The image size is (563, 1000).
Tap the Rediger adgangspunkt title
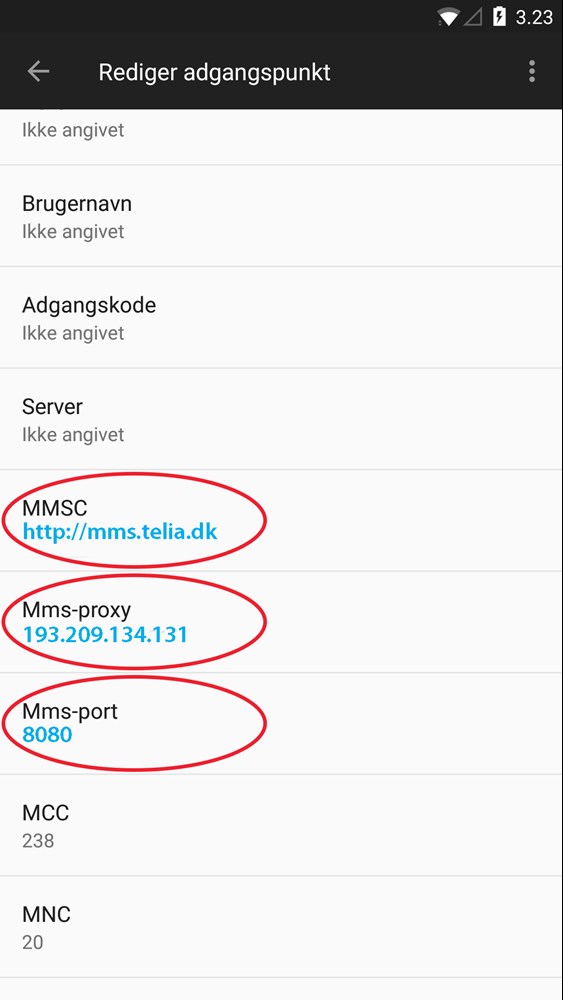click(x=214, y=72)
